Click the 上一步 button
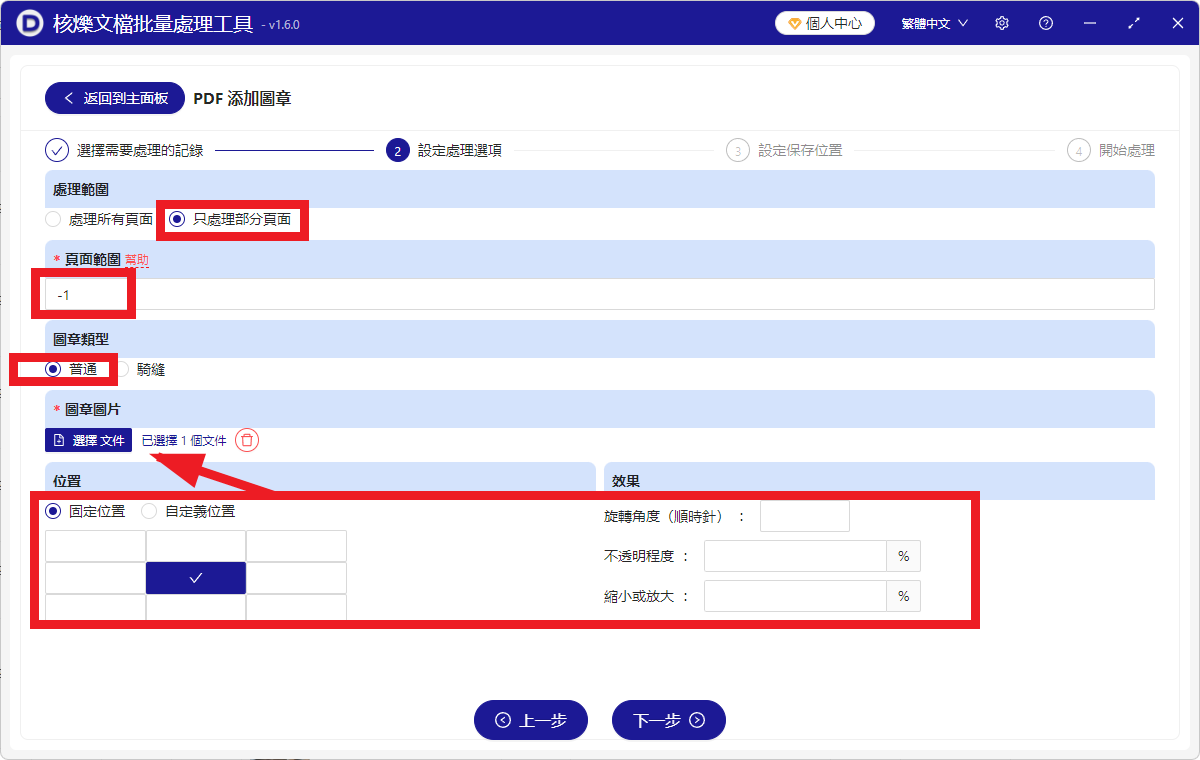The image size is (1200, 760). click(531, 720)
